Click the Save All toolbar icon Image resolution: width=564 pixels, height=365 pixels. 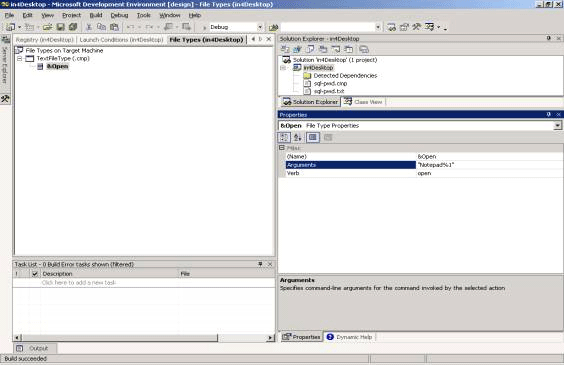73,27
